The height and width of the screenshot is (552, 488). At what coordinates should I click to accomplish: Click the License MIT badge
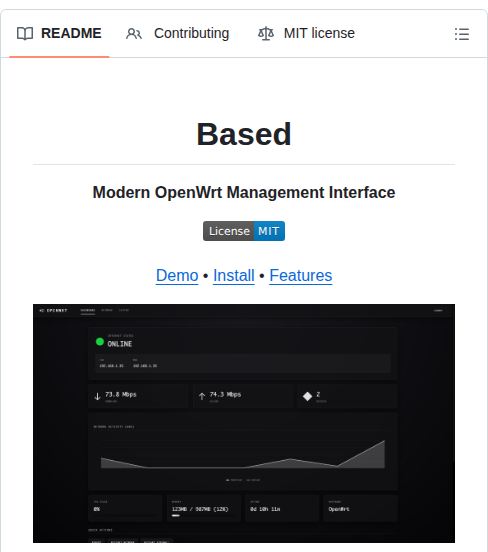pos(244,231)
